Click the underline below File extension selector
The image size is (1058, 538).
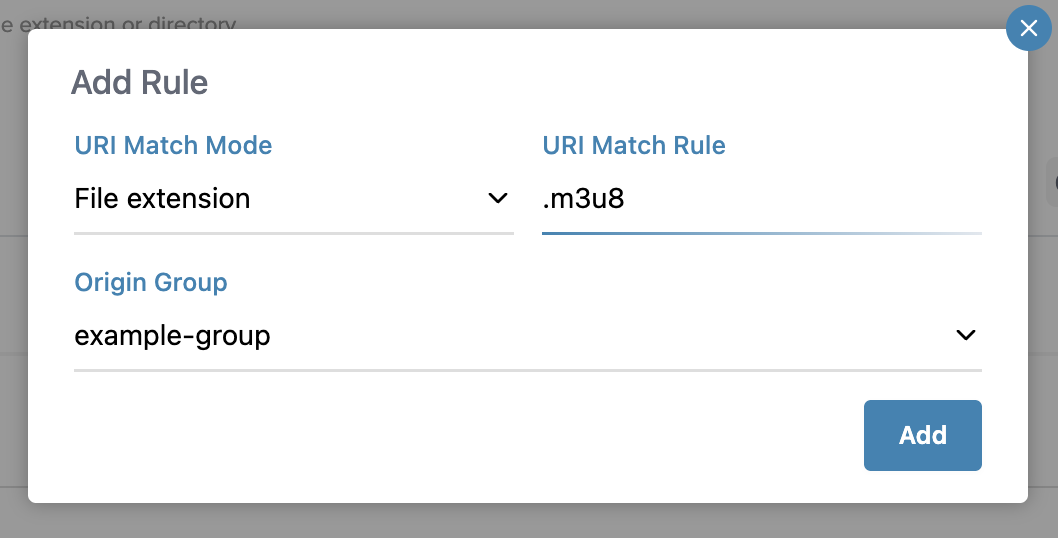[293, 233]
